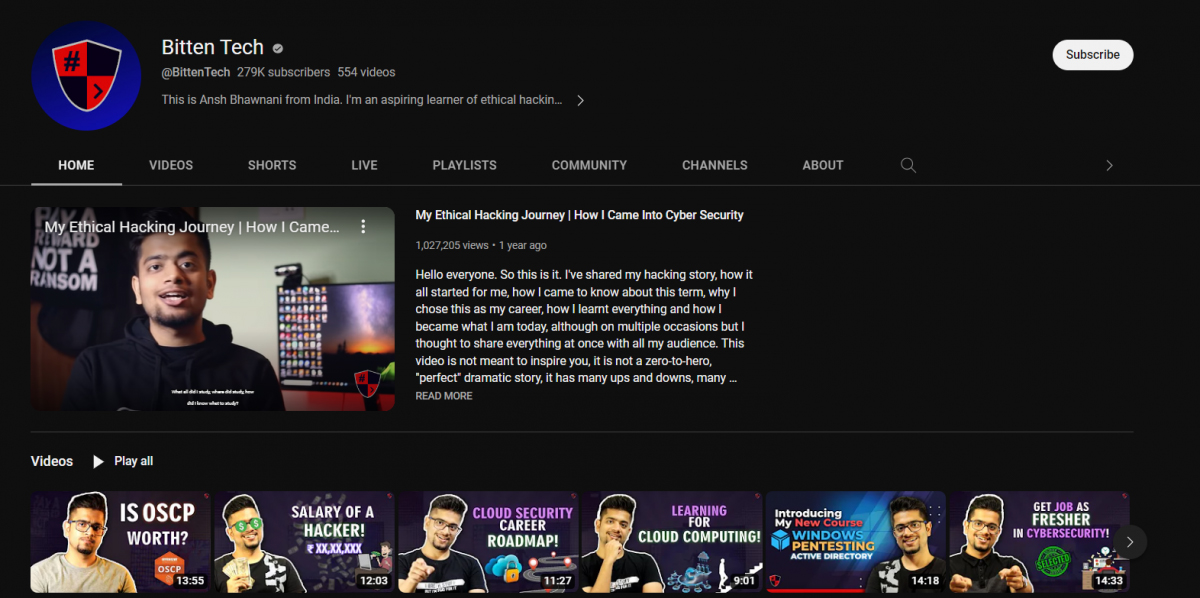Go to the PLAYLISTS tab

point(465,165)
